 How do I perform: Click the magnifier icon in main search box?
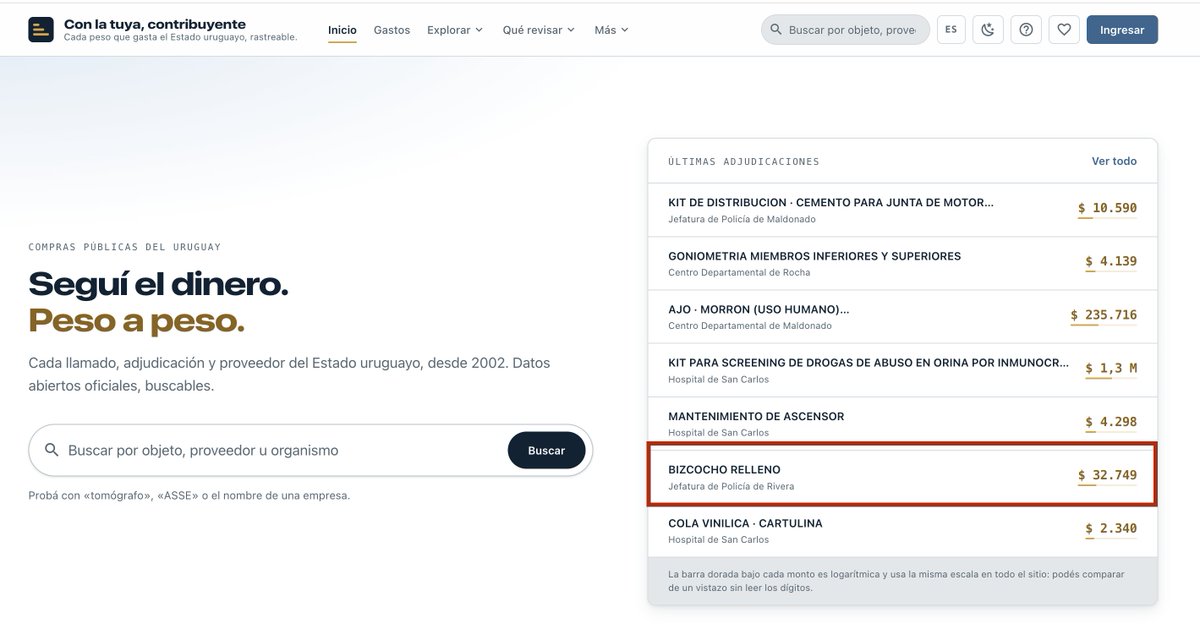[51, 450]
